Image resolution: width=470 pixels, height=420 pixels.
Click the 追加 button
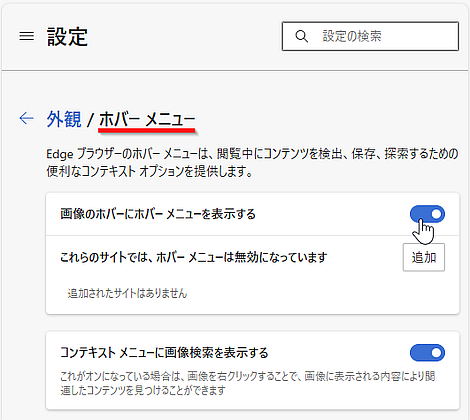coord(424,257)
